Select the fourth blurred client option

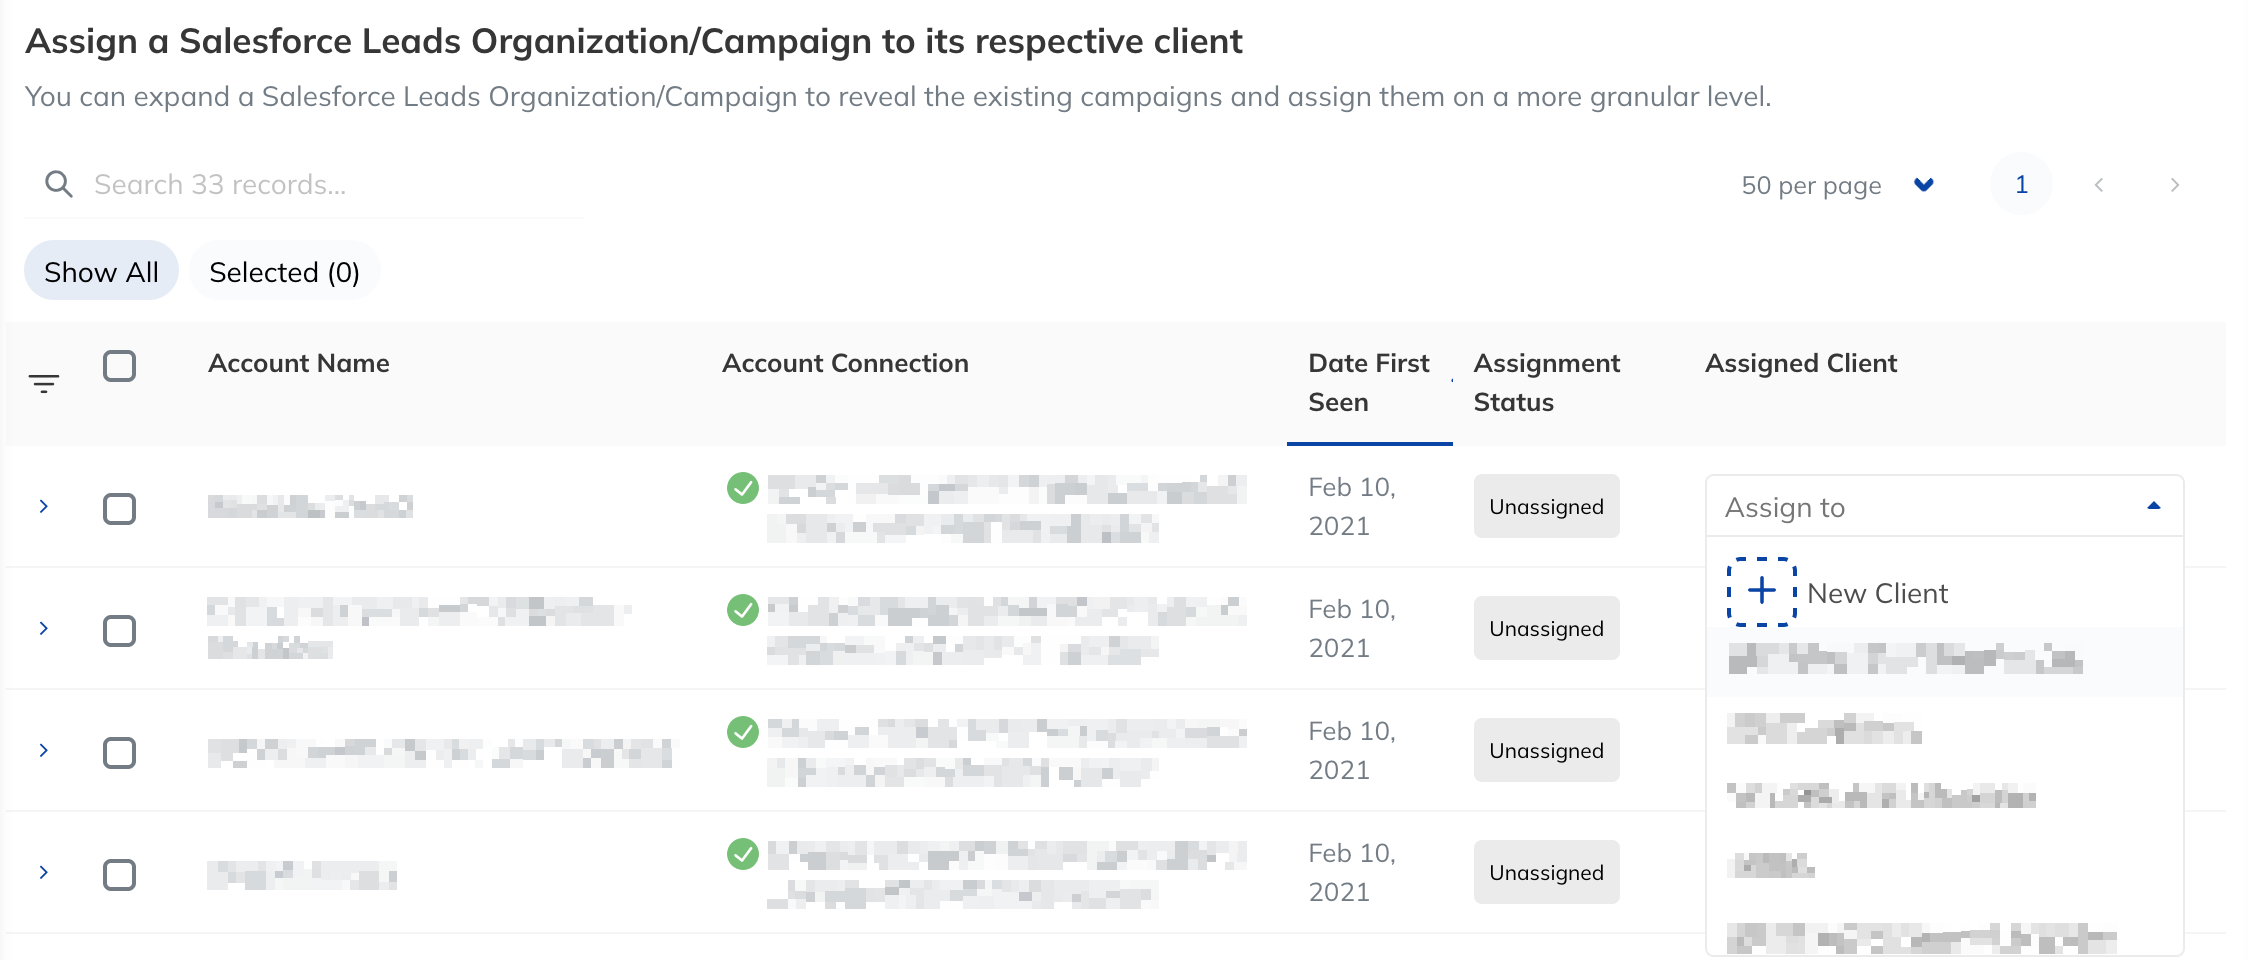1944,865
